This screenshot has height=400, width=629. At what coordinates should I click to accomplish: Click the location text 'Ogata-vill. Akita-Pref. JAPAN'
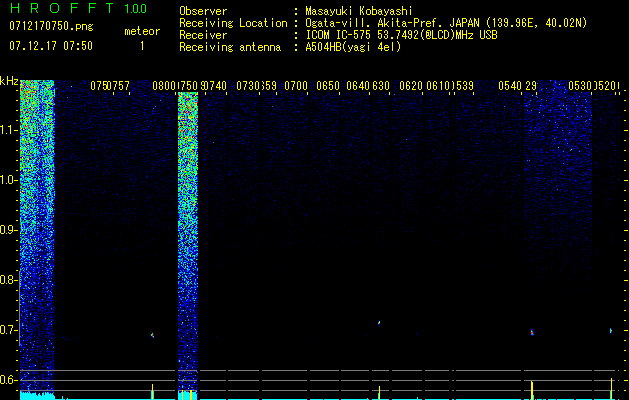pos(392,23)
